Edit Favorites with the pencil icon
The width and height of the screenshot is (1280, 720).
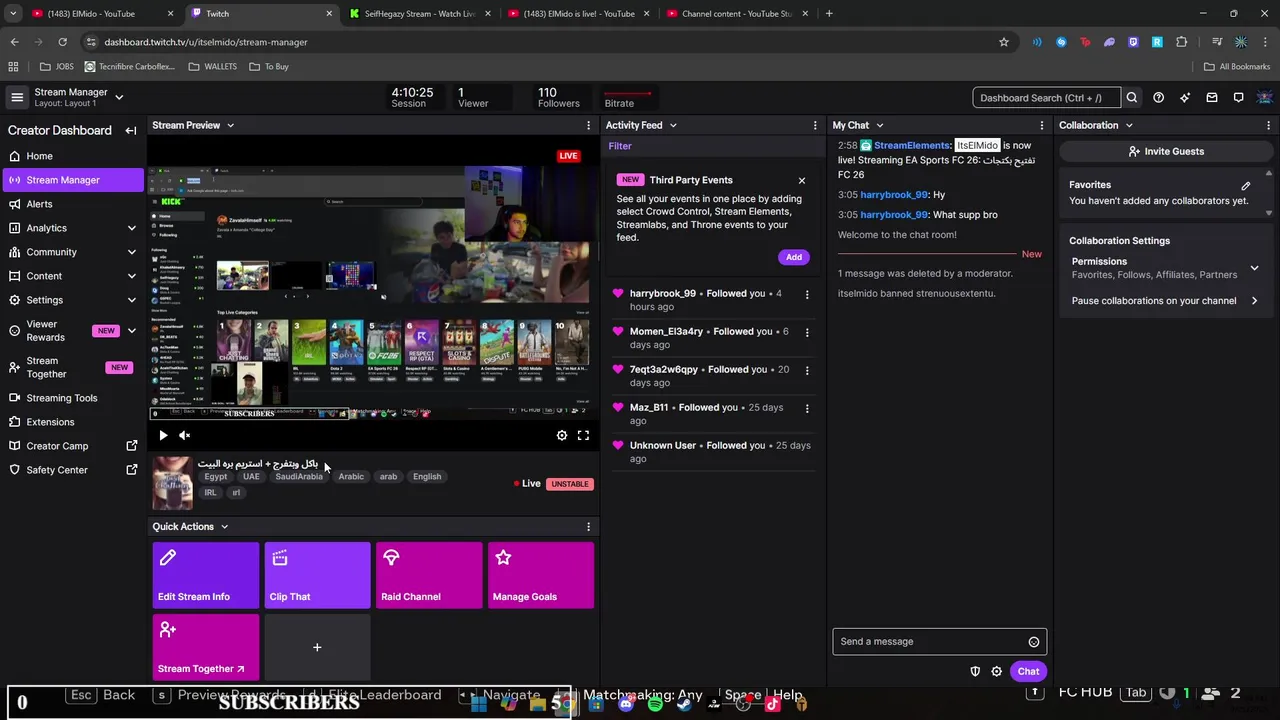[1246, 185]
